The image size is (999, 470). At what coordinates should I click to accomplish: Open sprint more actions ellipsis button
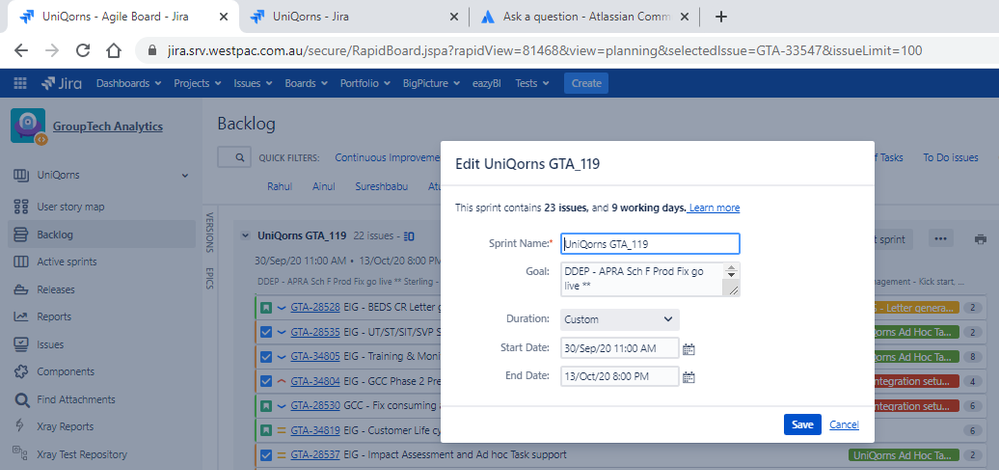click(940, 239)
